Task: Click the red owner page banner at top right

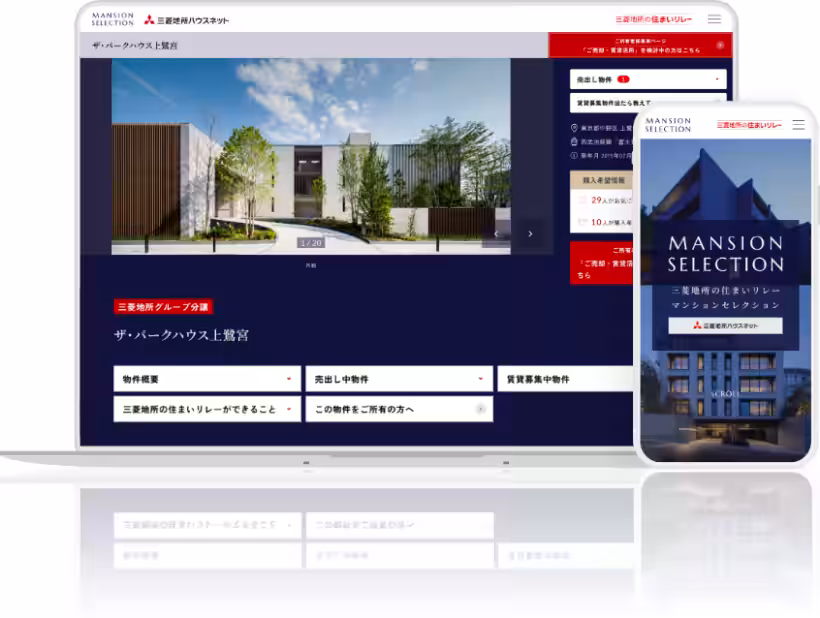Action: coord(640,45)
